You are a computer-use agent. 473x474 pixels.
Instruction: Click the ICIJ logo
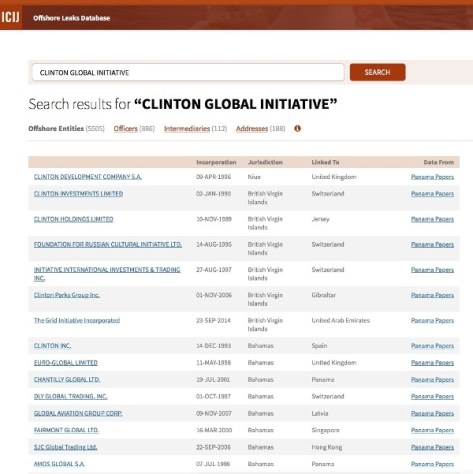tap(11, 17)
